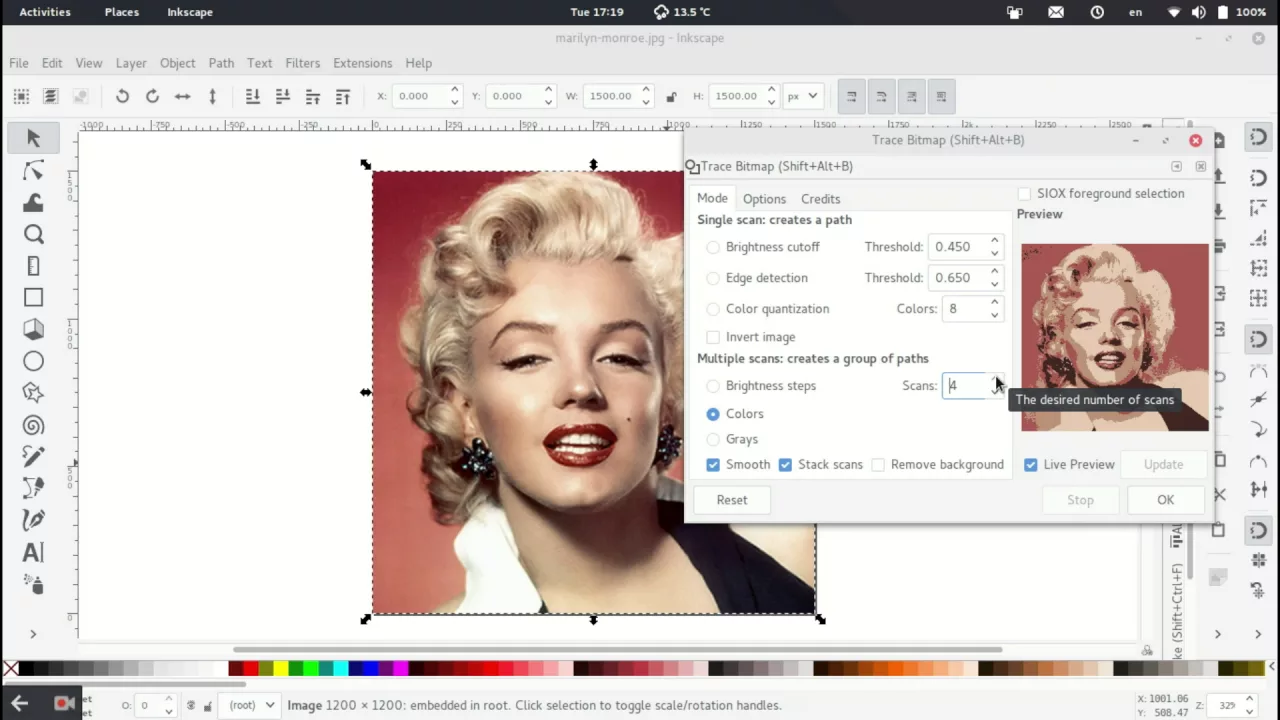Select the Grays radio option
The width and height of the screenshot is (1280, 720).
pyautogui.click(x=713, y=439)
